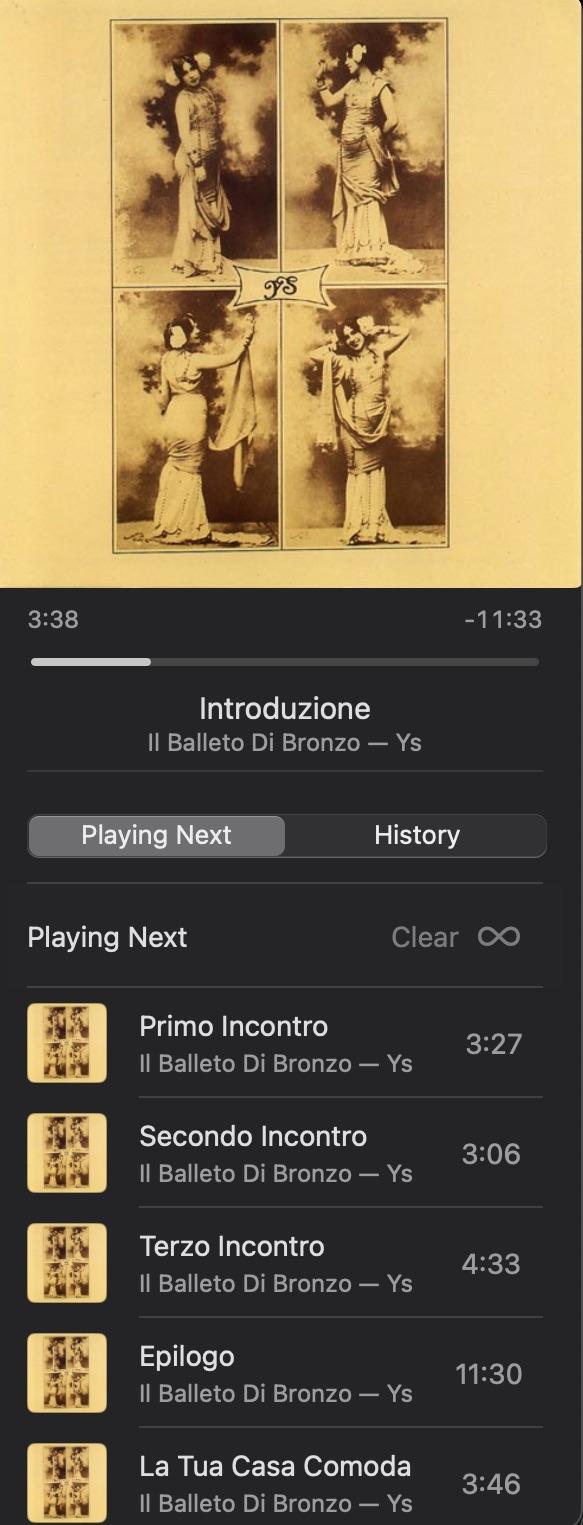583x1525 pixels.
Task: Click the Introduzione now-playing title
Action: click(x=285, y=708)
